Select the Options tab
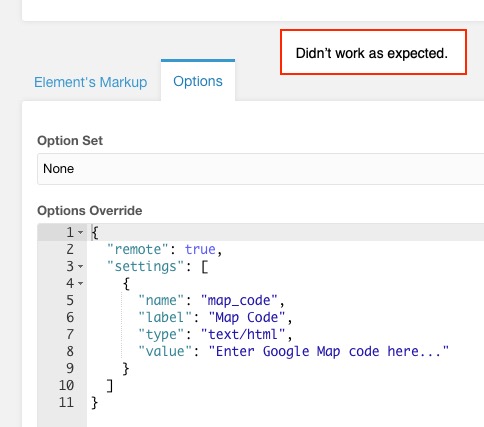Viewport: 484px width, 427px height. pyautogui.click(x=198, y=81)
